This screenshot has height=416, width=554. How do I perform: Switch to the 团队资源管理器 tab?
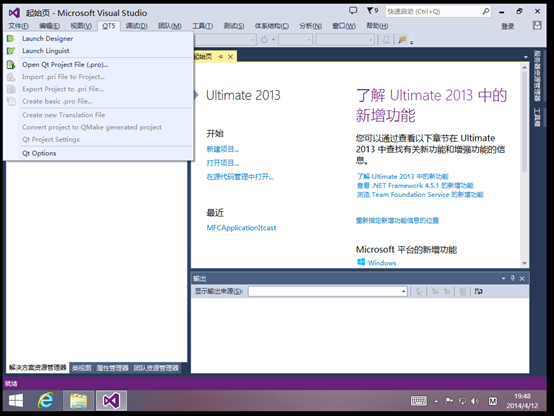click(x=156, y=368)
